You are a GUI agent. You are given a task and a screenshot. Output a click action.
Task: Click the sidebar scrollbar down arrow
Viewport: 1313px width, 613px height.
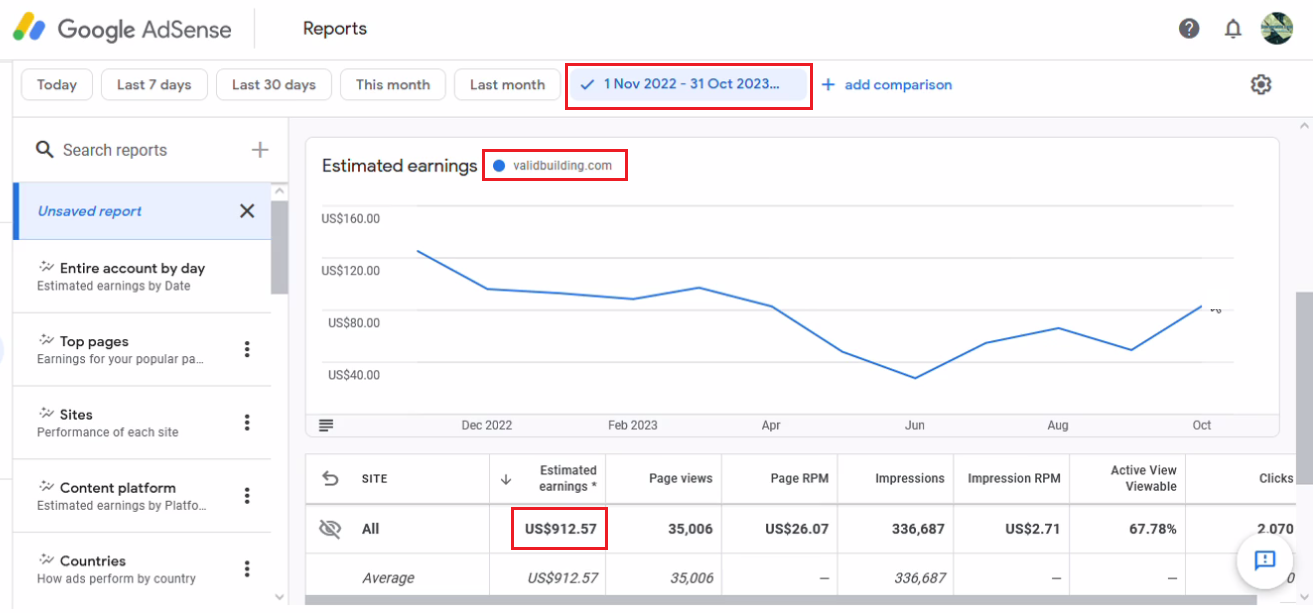[279, 597]
